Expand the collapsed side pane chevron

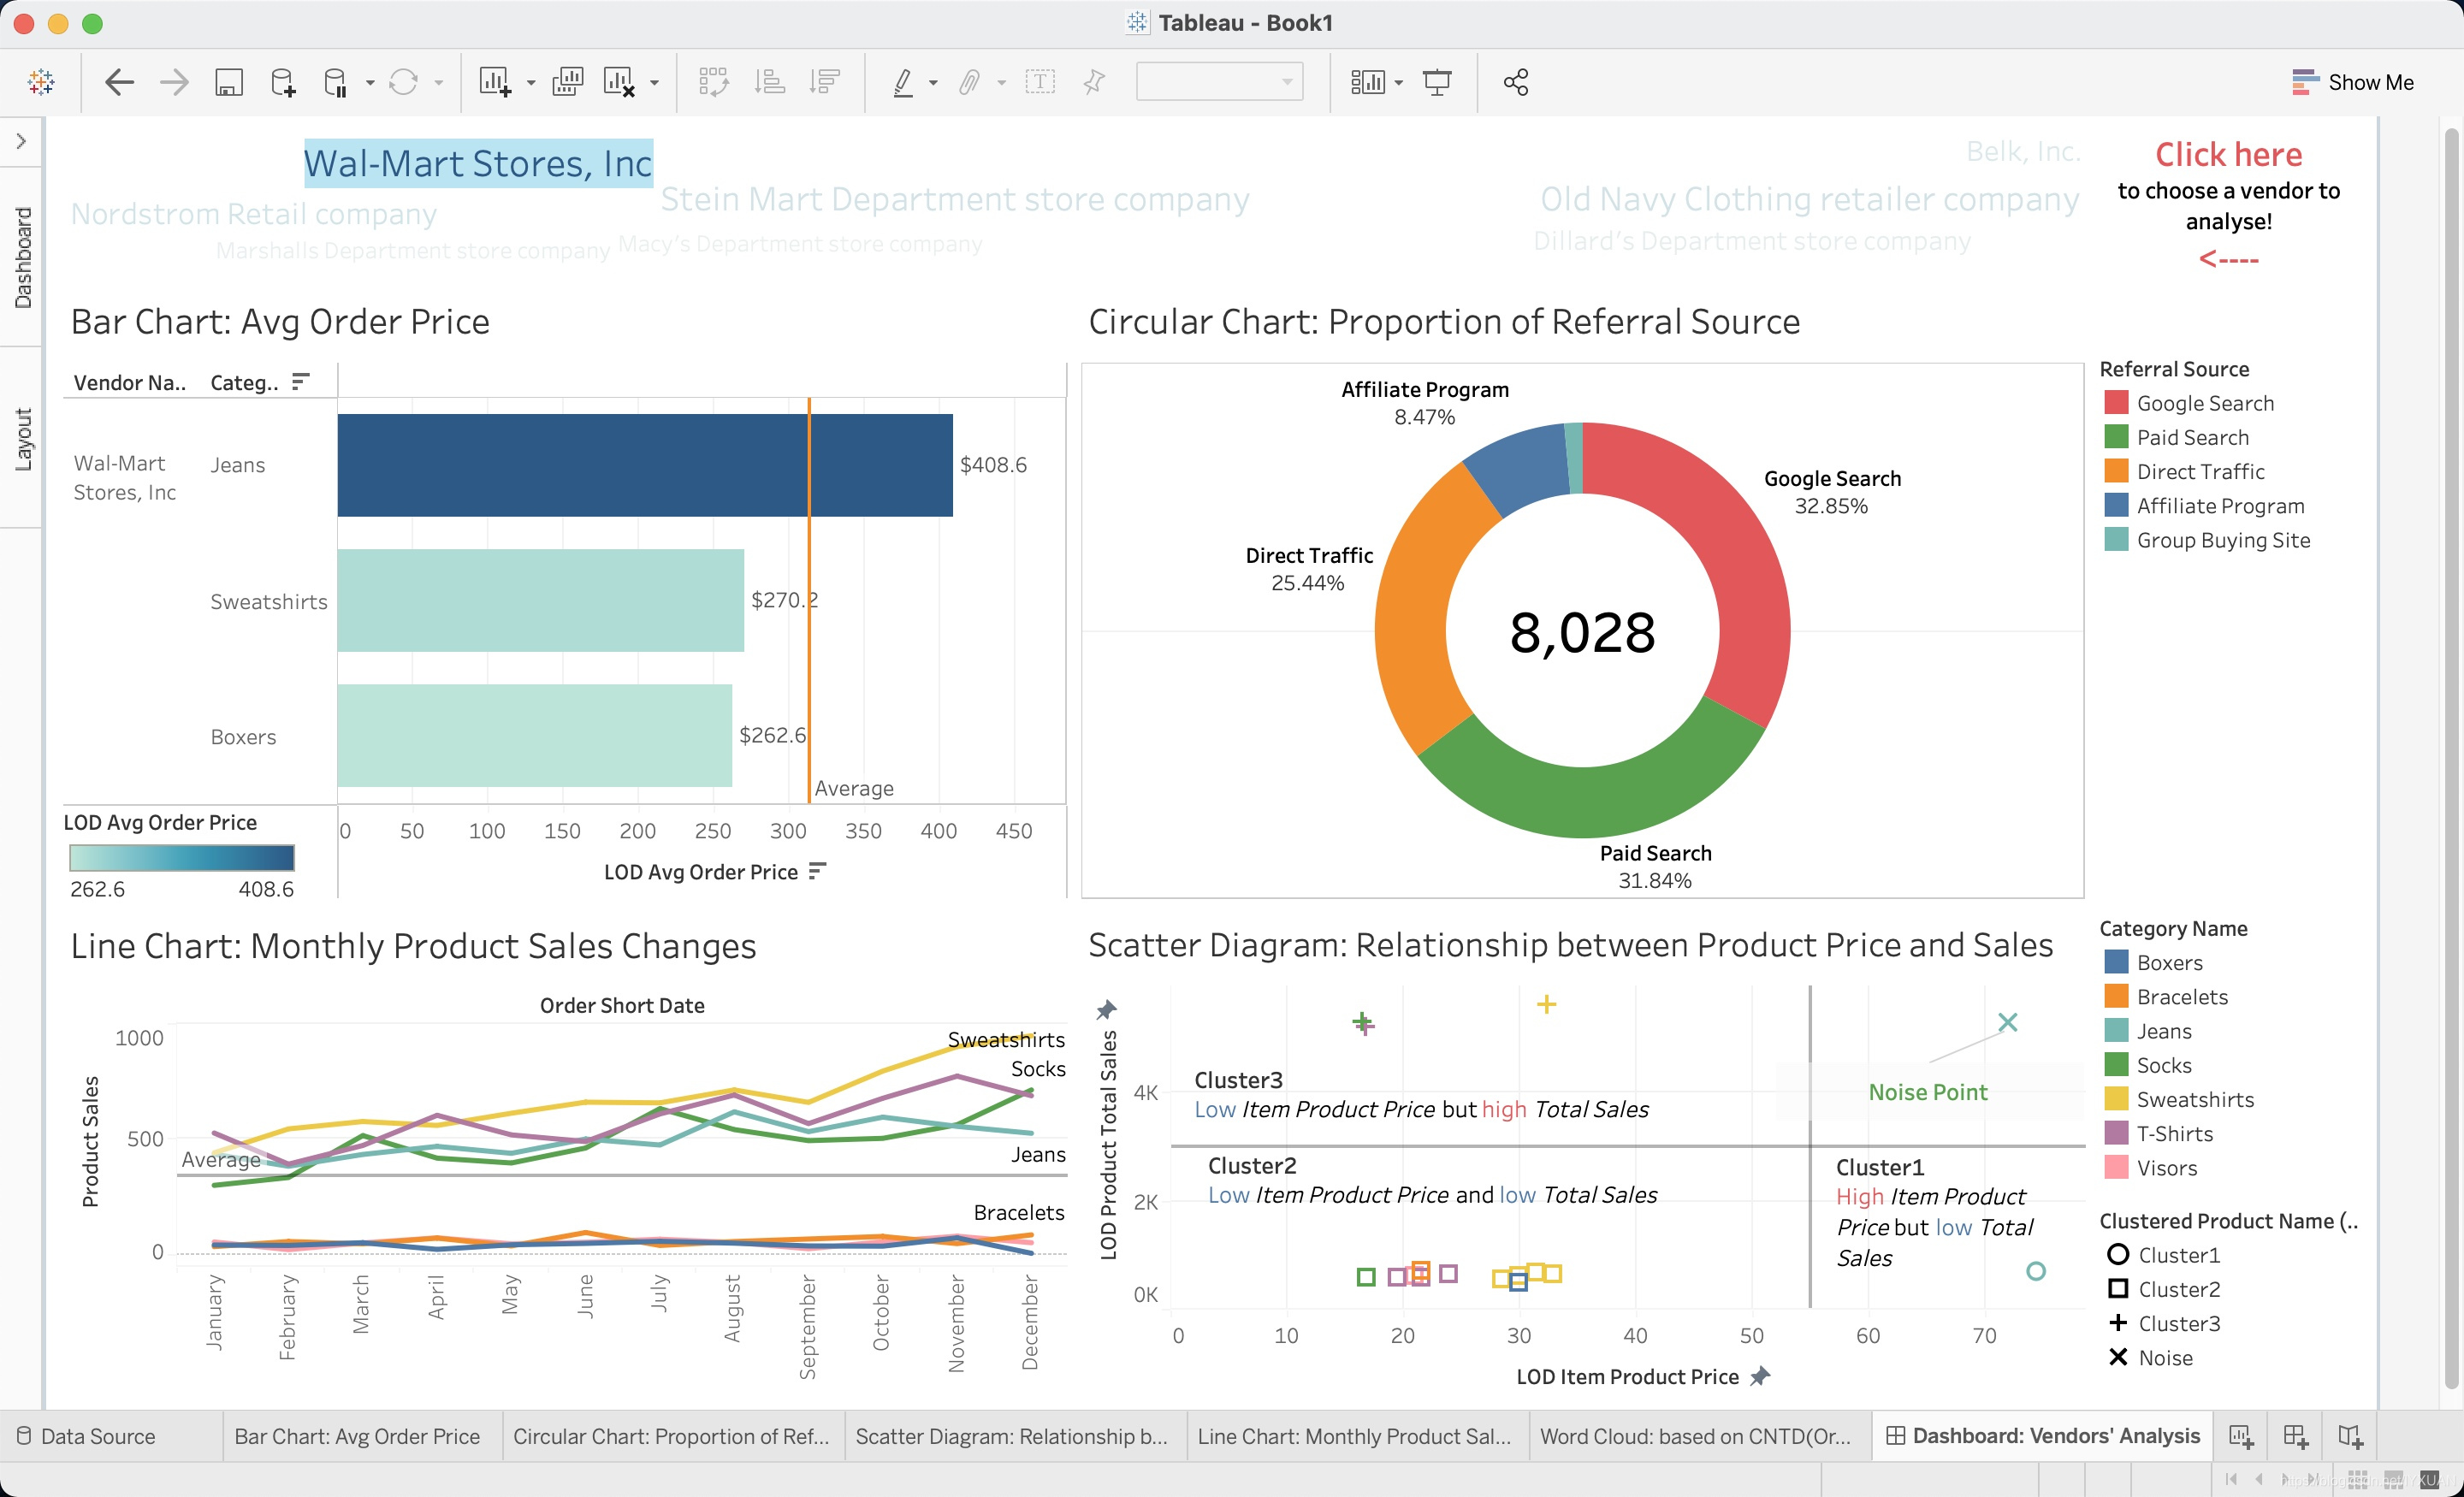[x=21, y=141]
